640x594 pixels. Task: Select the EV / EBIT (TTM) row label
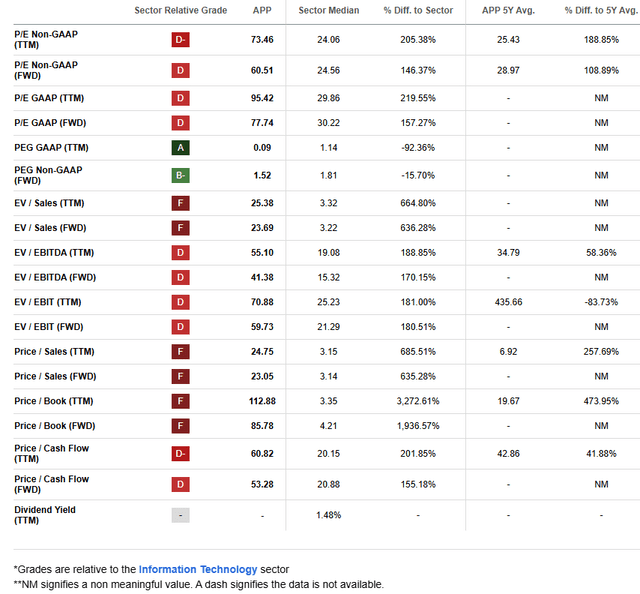point(48,302)
